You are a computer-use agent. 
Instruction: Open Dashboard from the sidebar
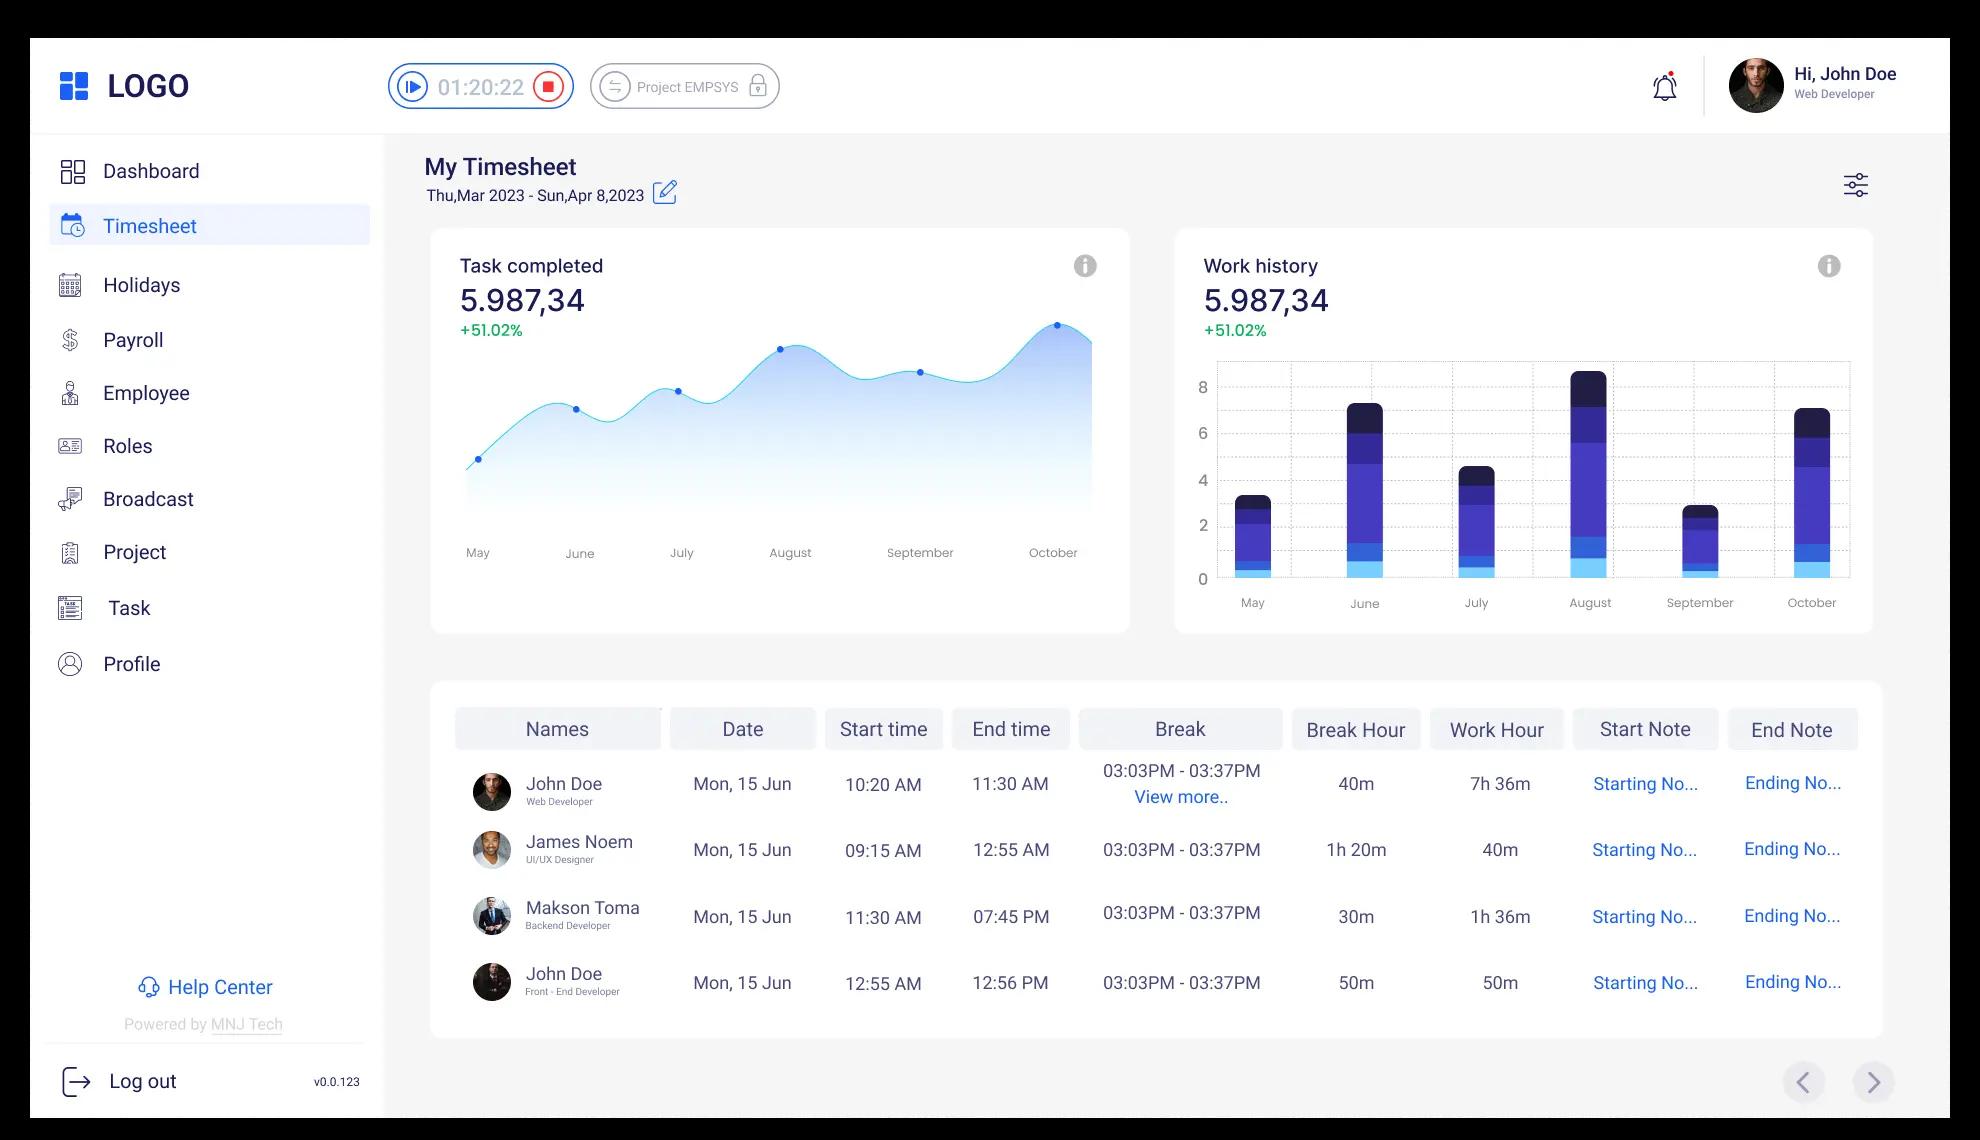coord(151,171)
